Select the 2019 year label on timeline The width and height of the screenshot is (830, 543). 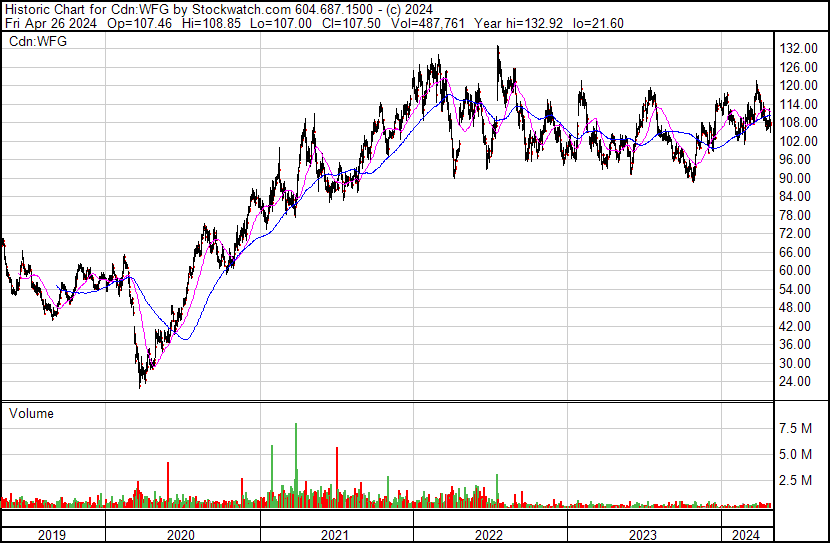click(x=52, y=535)
